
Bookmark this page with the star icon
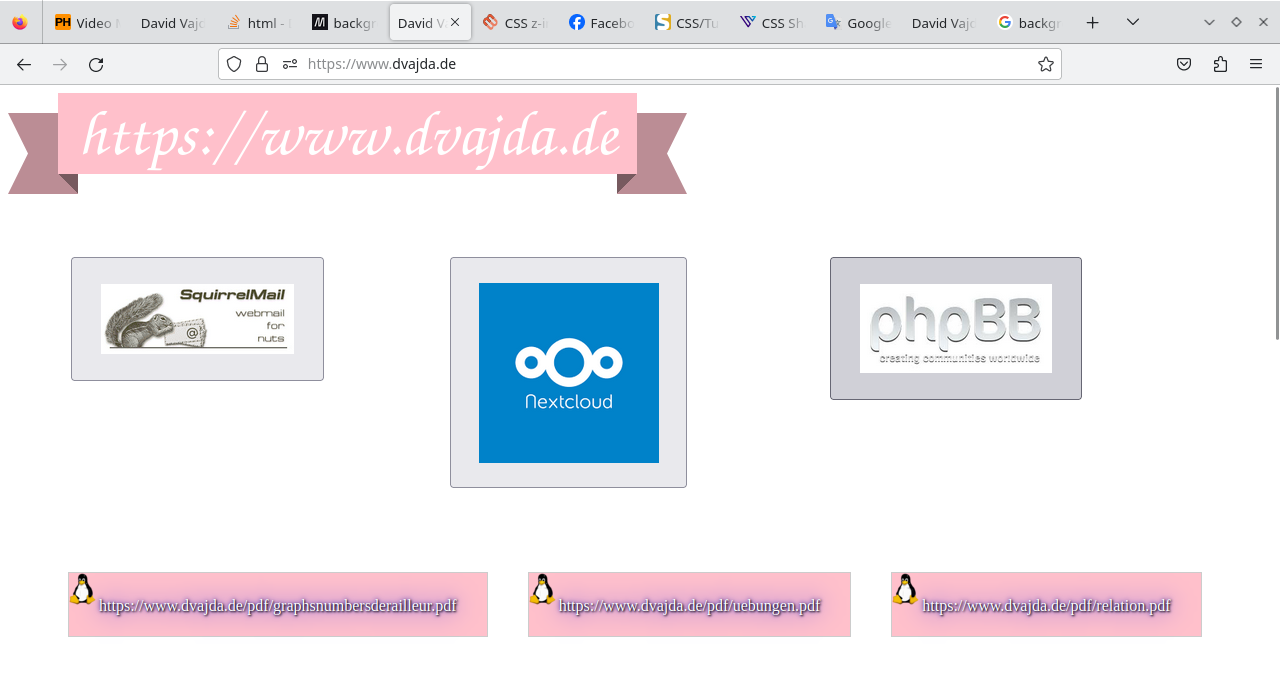pyautogui.click(x=1046, y=64)
